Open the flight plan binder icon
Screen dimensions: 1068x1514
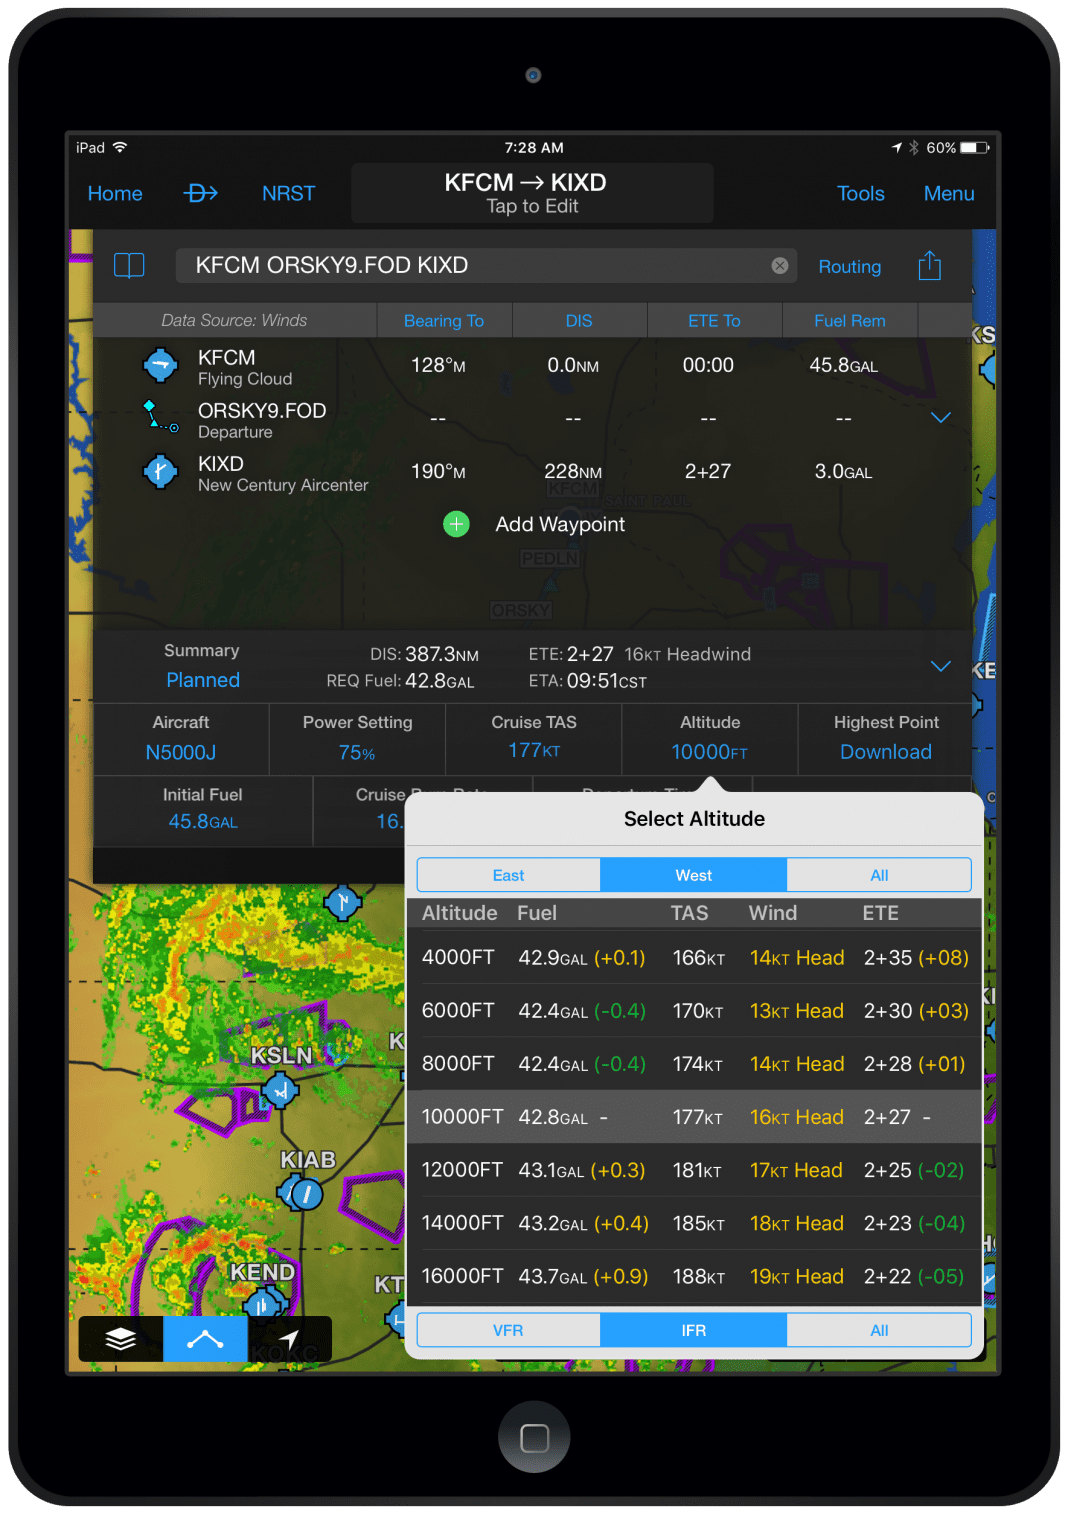pos(129,266)
